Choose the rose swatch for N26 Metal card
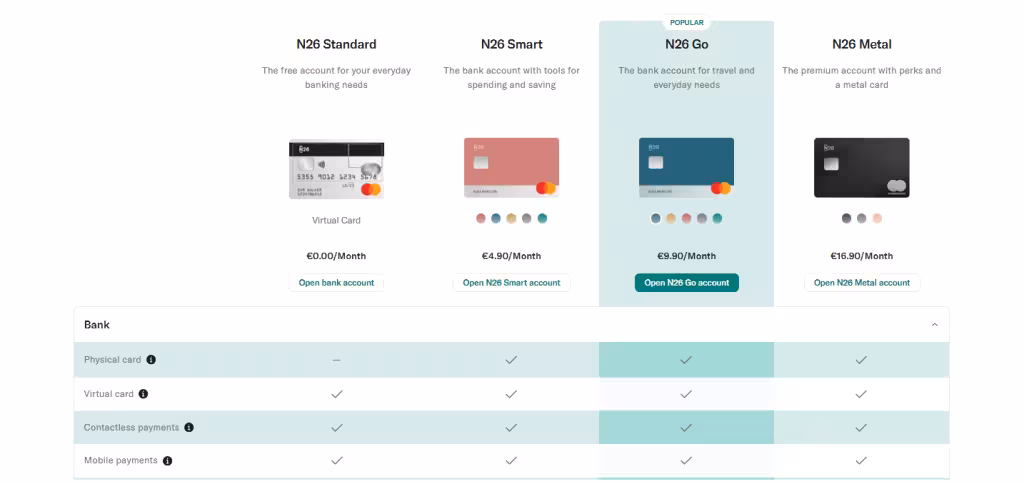 point(877,218)
